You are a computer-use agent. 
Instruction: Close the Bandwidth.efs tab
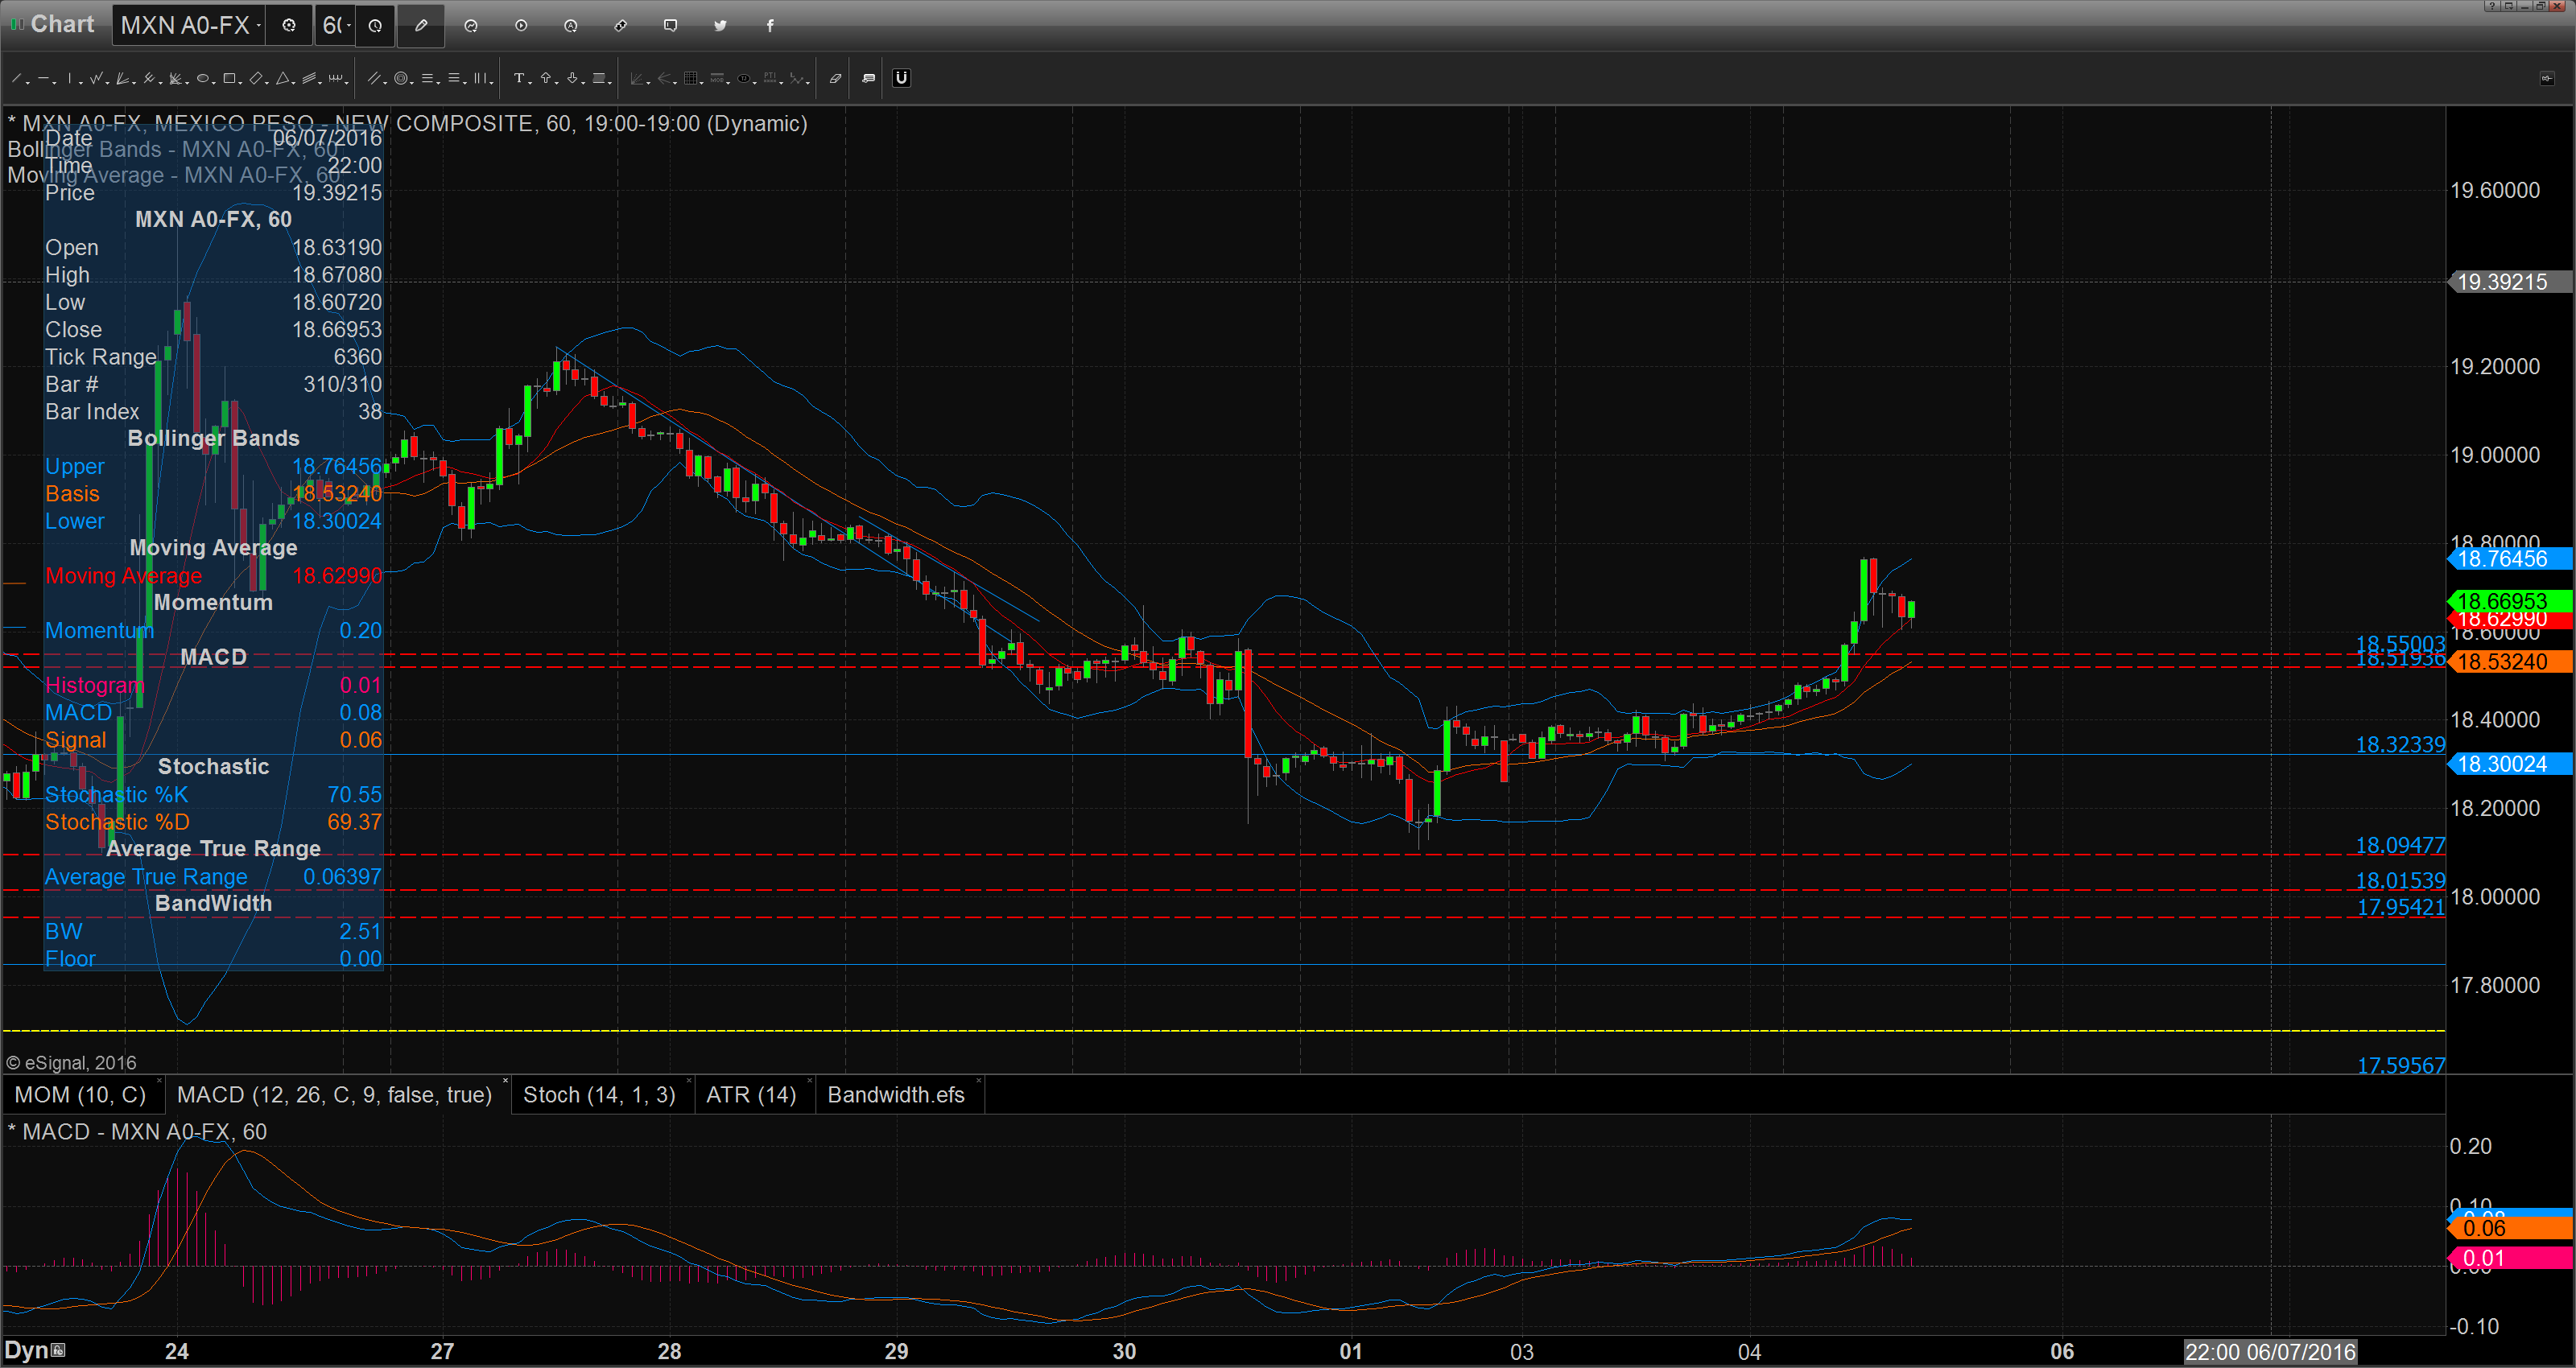pyautogui.click(x=978, y=1081)
